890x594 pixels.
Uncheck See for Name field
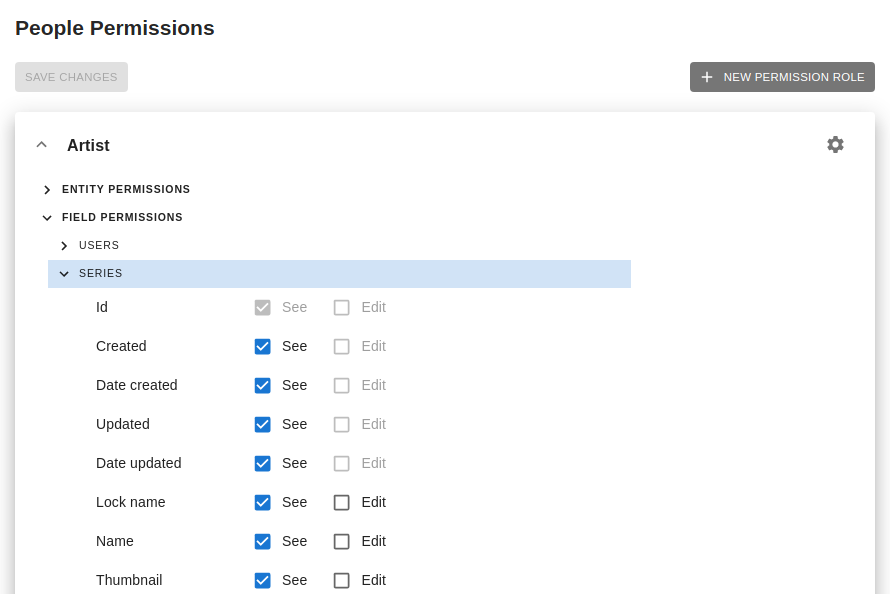pyautogui.click(x=262, y=541)
